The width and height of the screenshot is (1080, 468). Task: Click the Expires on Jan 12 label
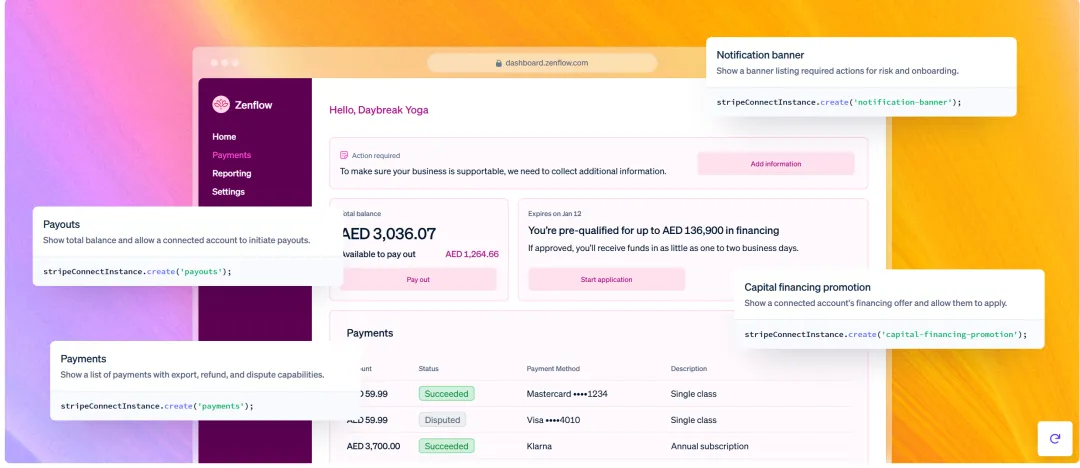554,214
